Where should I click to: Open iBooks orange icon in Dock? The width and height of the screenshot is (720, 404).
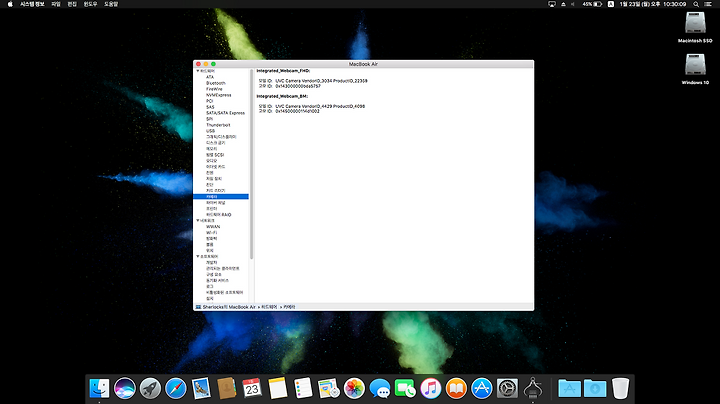point(456,388)
